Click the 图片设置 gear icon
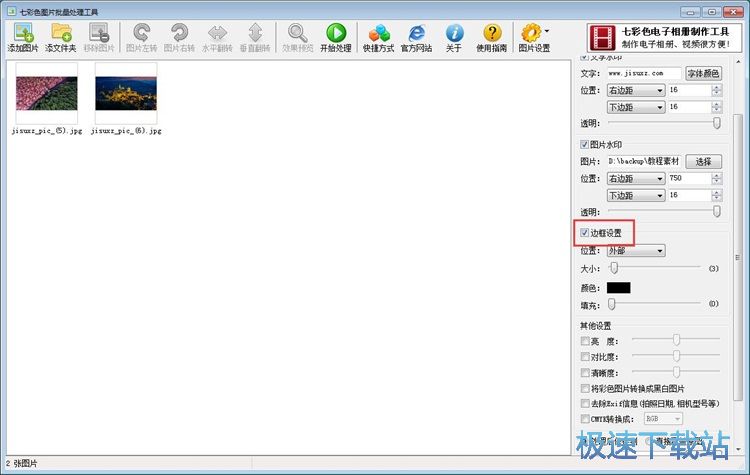 (x=531, y=33)
